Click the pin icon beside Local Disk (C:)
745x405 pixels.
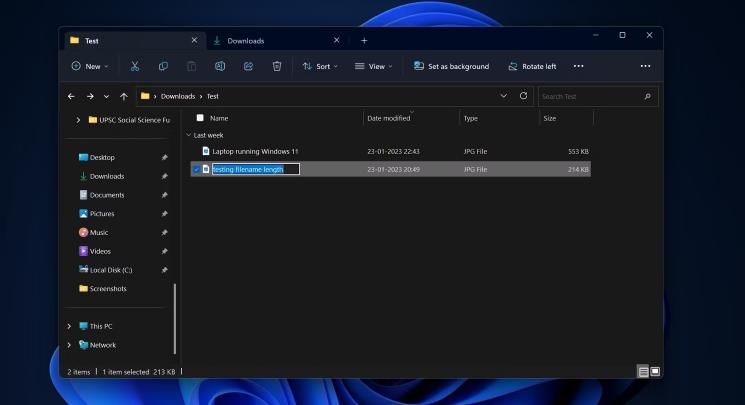click(x=164, y=270)
